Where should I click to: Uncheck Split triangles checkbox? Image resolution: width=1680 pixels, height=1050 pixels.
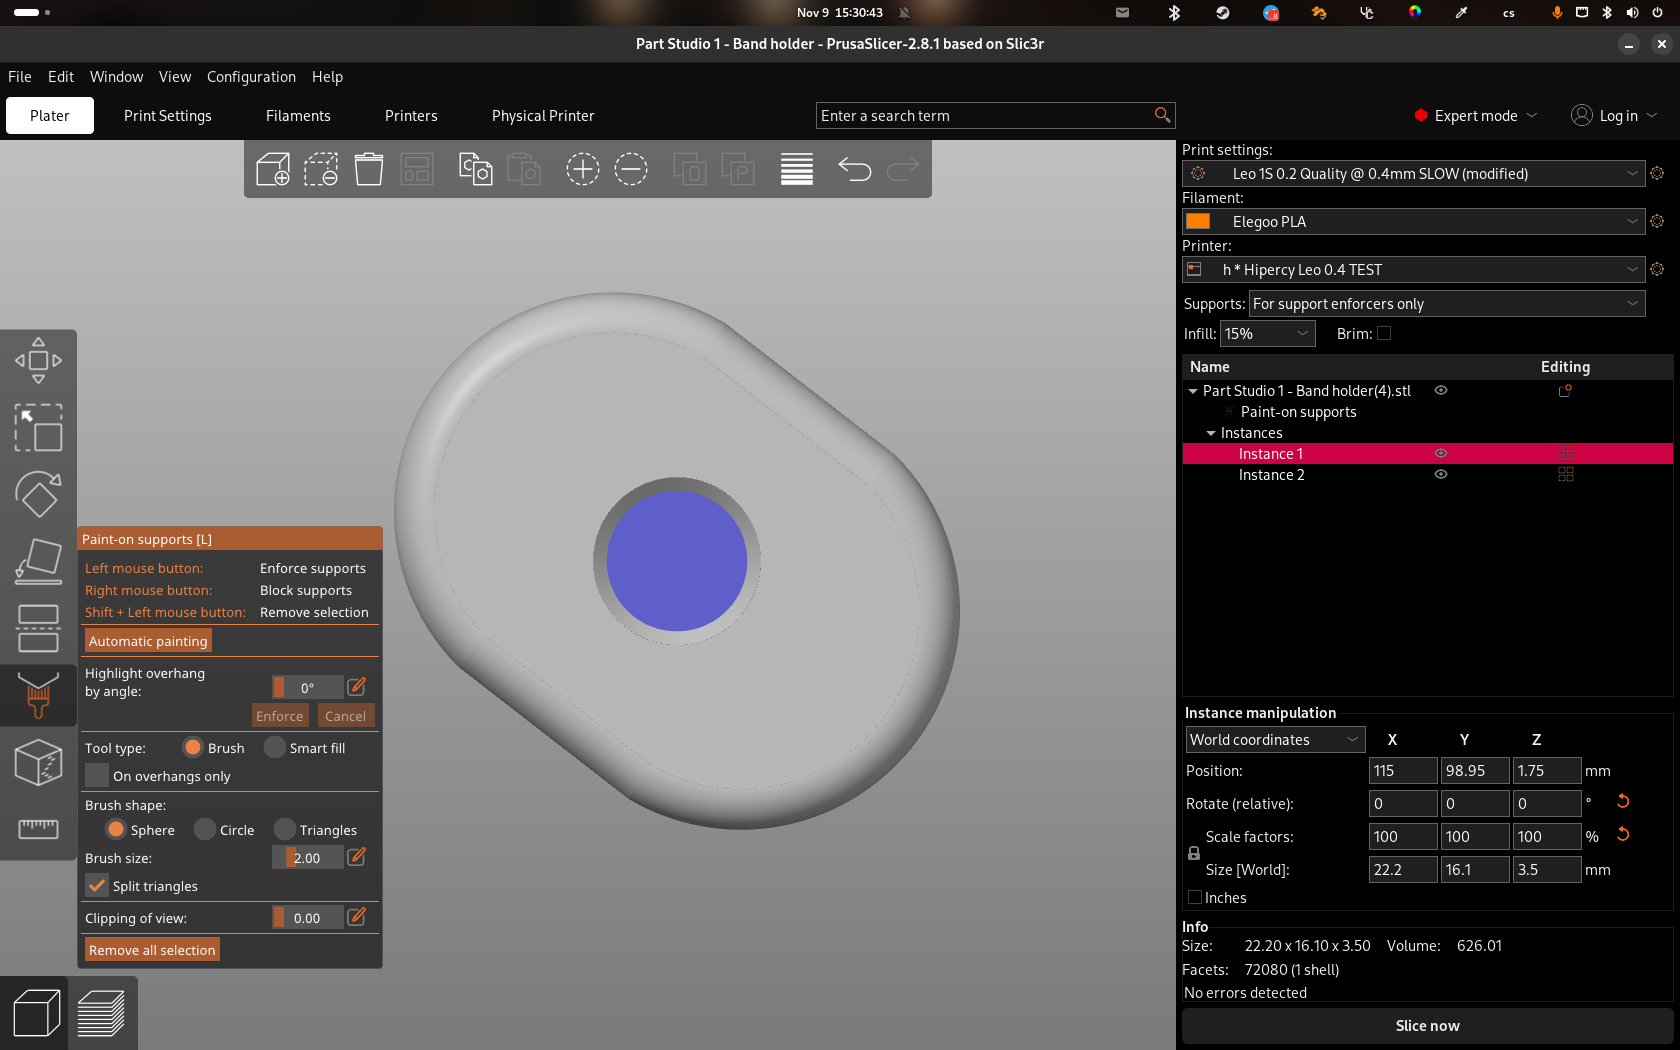pyautogui.click(x=97, y=886)
